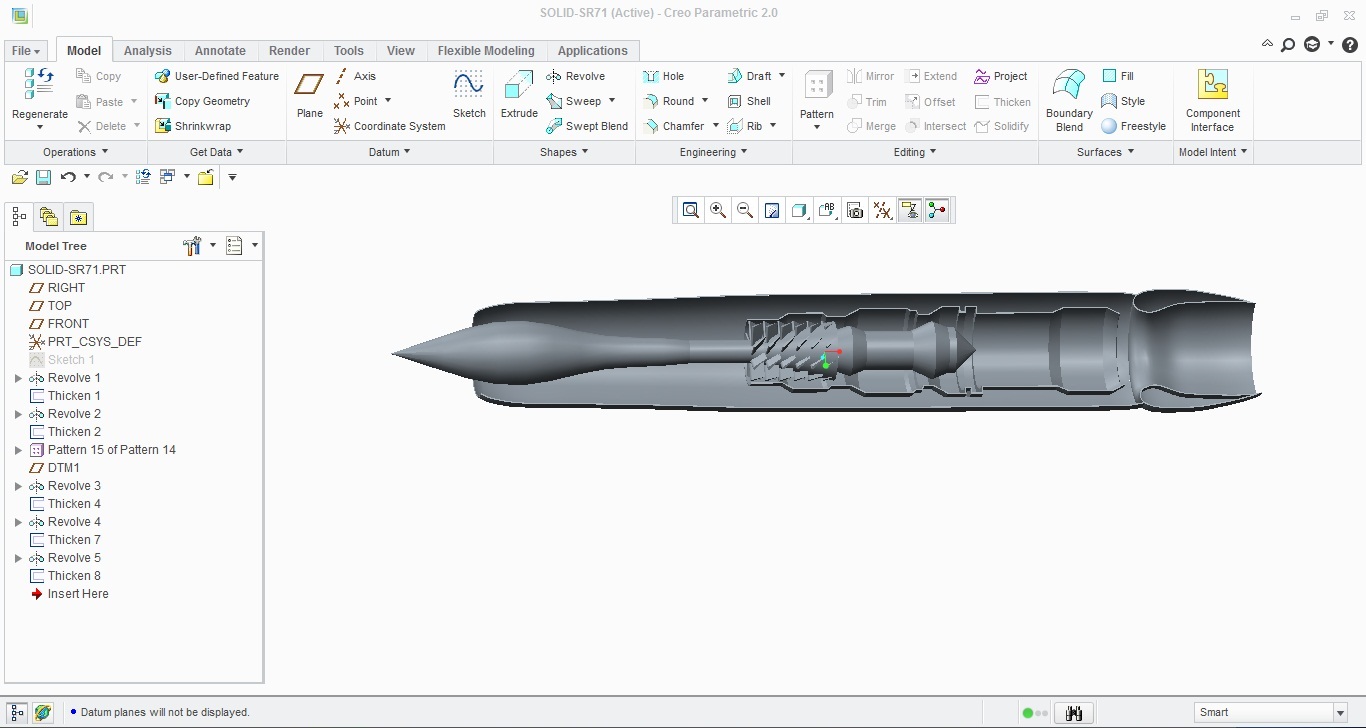Select the Swept Blend tool
The image size is (1366, 728).
pyautogui.click(x=587, y=126)
